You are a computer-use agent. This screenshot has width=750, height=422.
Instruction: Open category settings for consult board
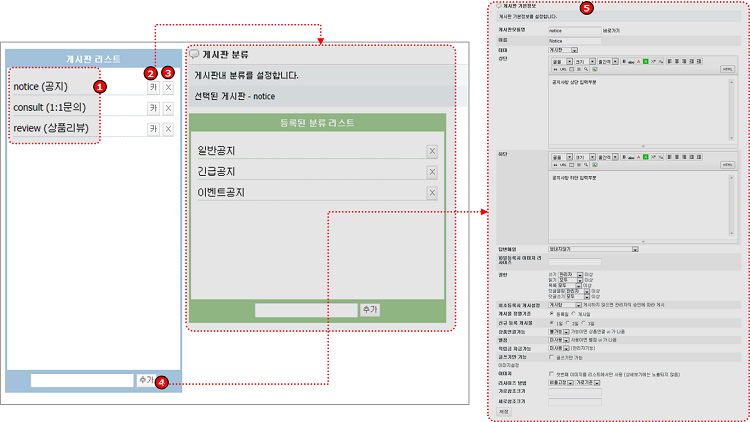[153, 108]
